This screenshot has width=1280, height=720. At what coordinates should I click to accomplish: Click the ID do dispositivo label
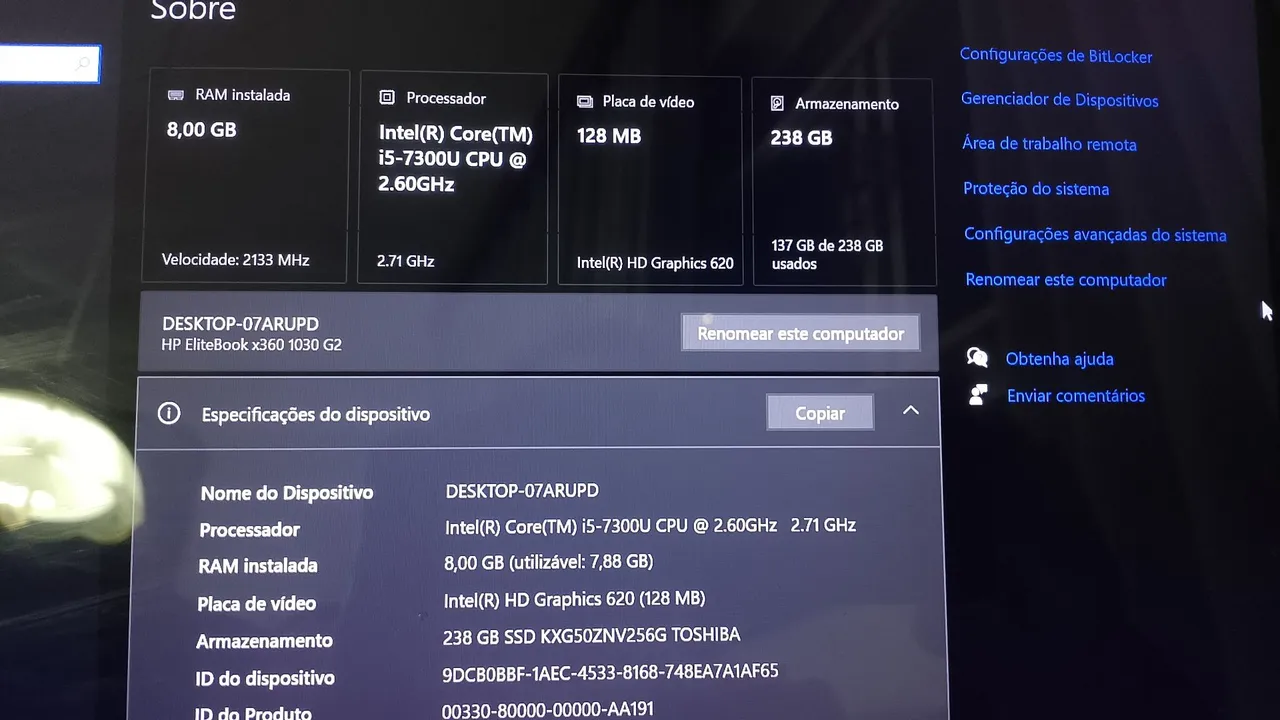point(265,679)
